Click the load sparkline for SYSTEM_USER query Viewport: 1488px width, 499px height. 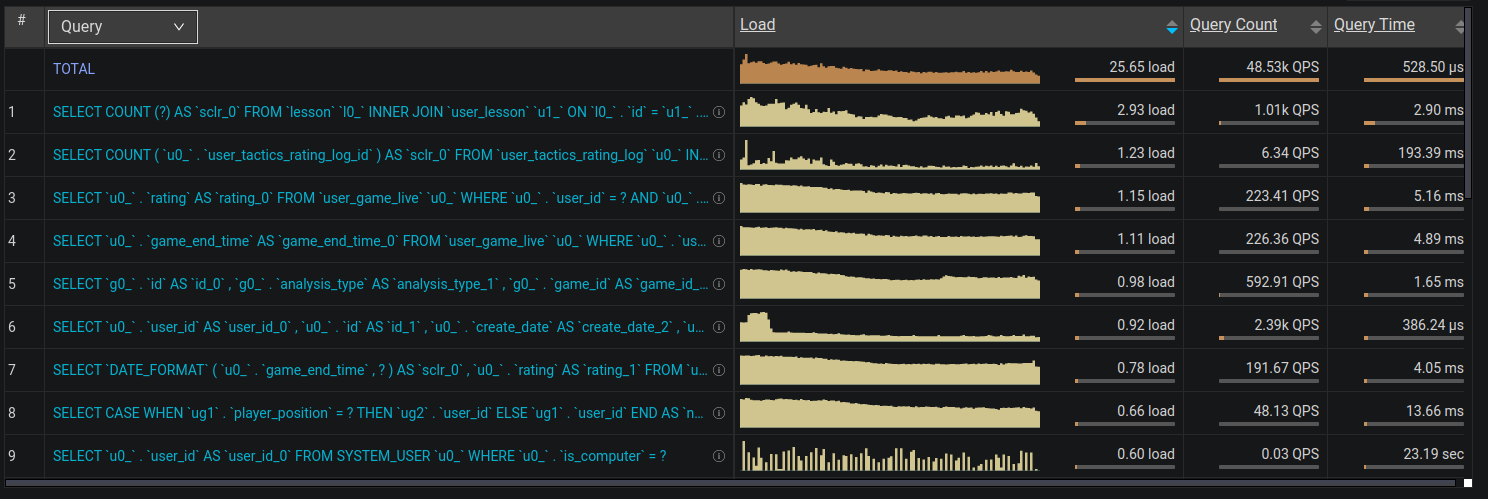889,457
